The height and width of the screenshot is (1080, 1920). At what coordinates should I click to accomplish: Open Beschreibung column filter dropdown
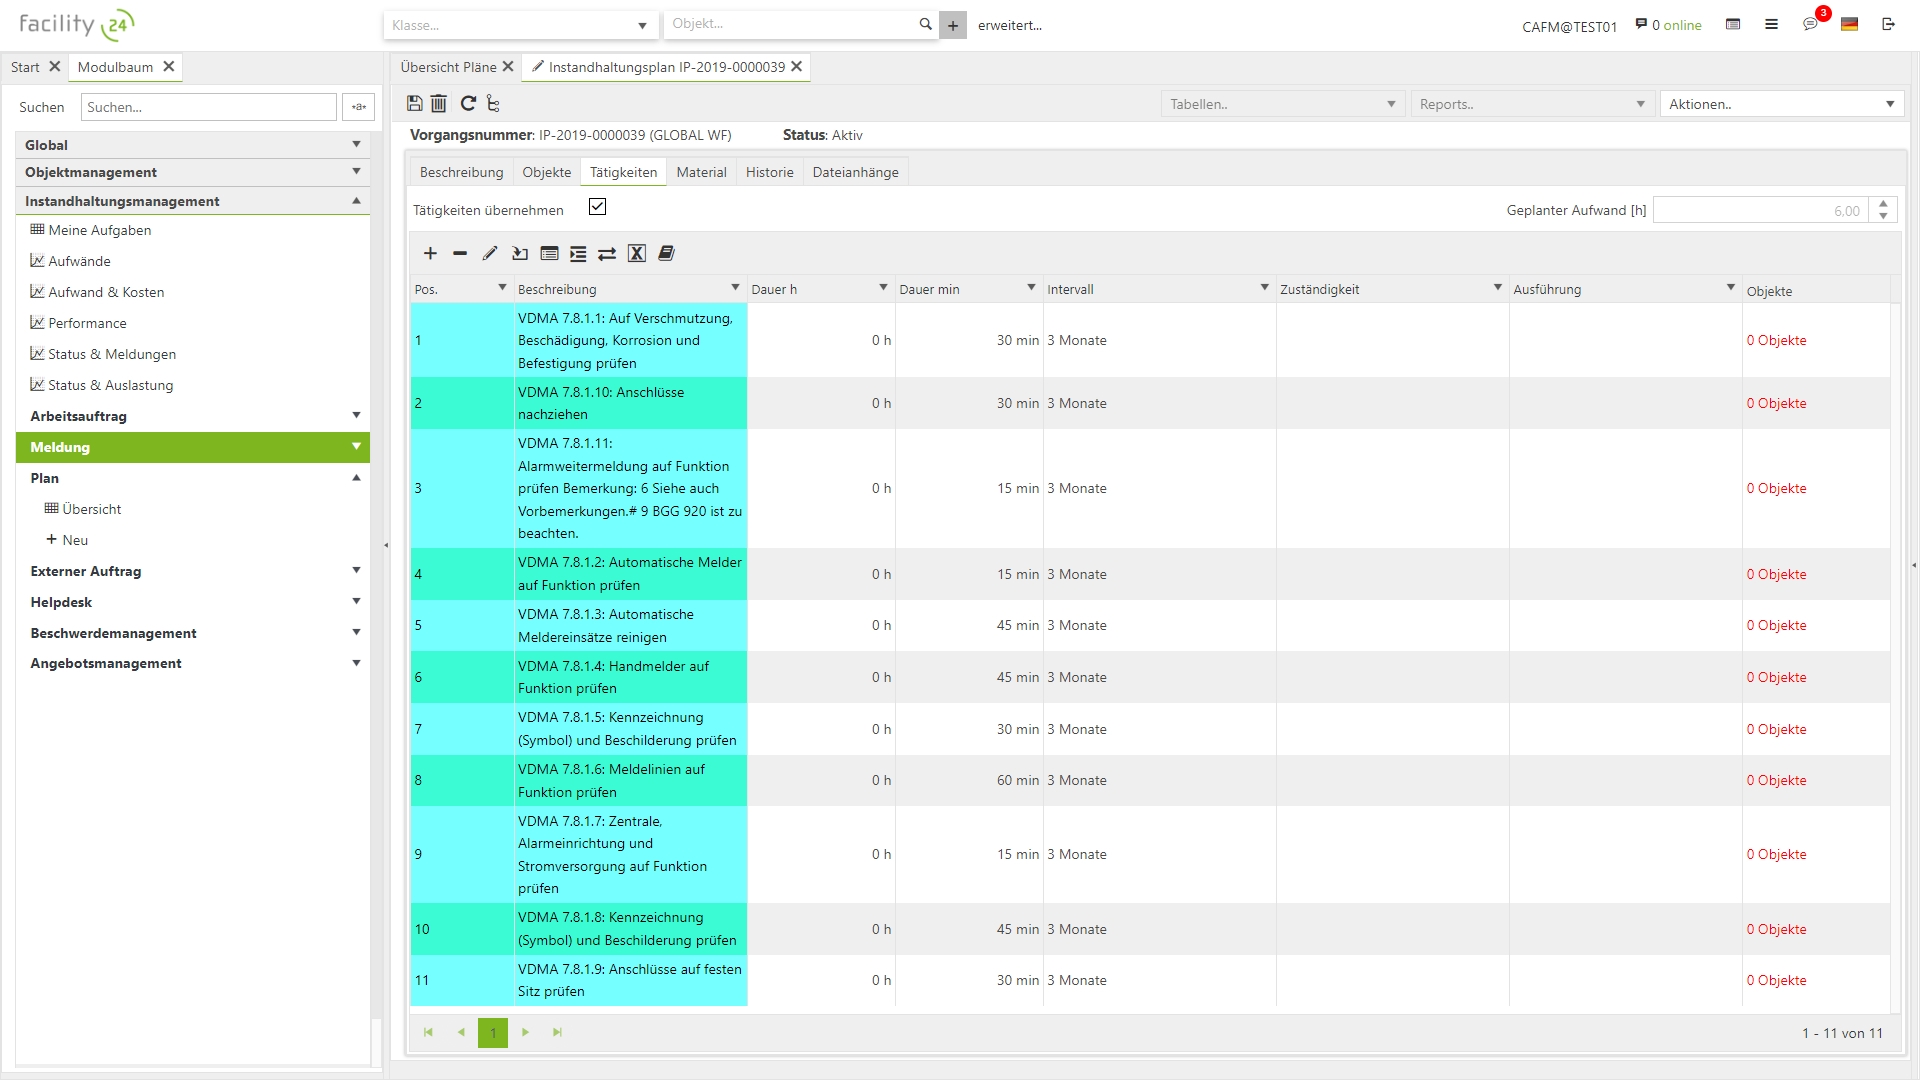tap(735, 288)
